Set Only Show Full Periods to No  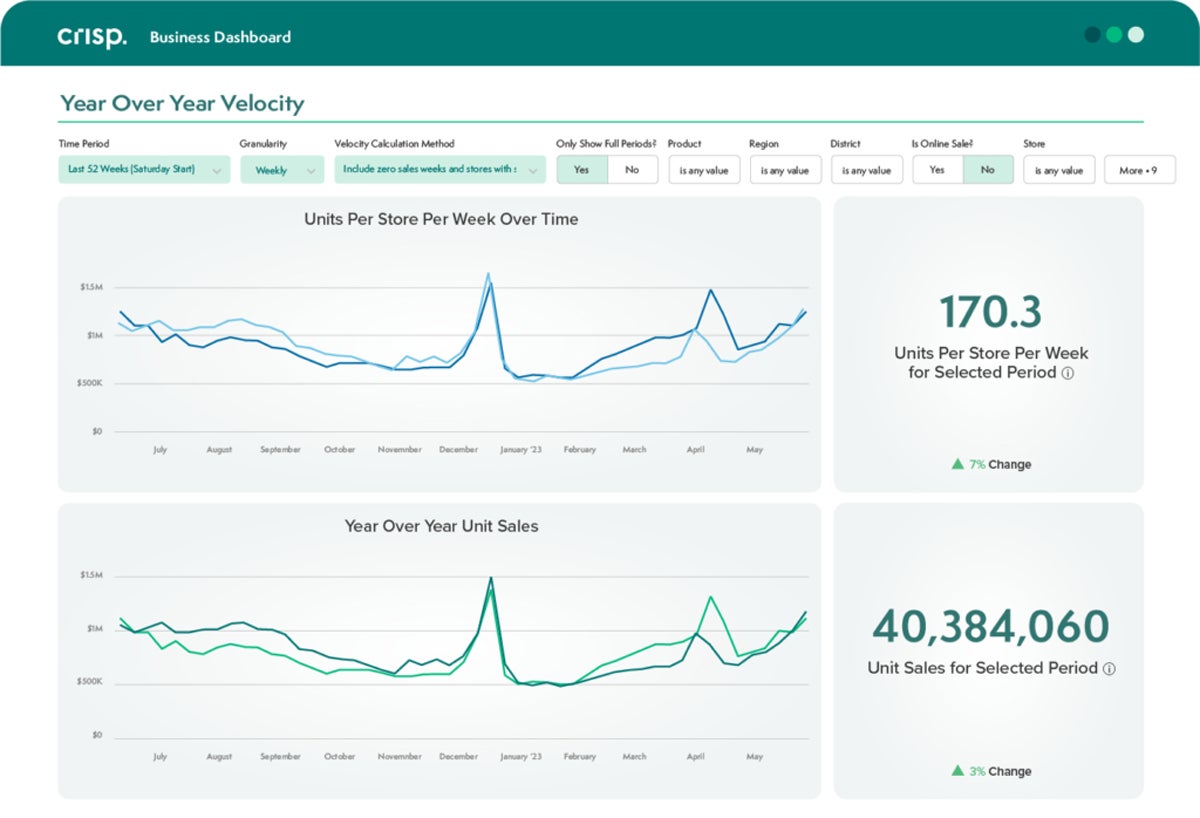(x=632, y=170)
